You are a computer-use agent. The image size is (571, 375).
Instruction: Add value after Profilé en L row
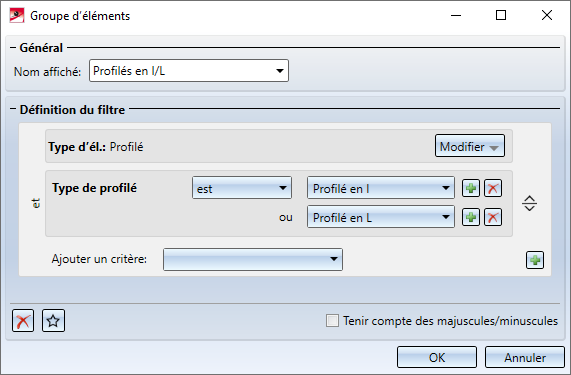[471, 217]
